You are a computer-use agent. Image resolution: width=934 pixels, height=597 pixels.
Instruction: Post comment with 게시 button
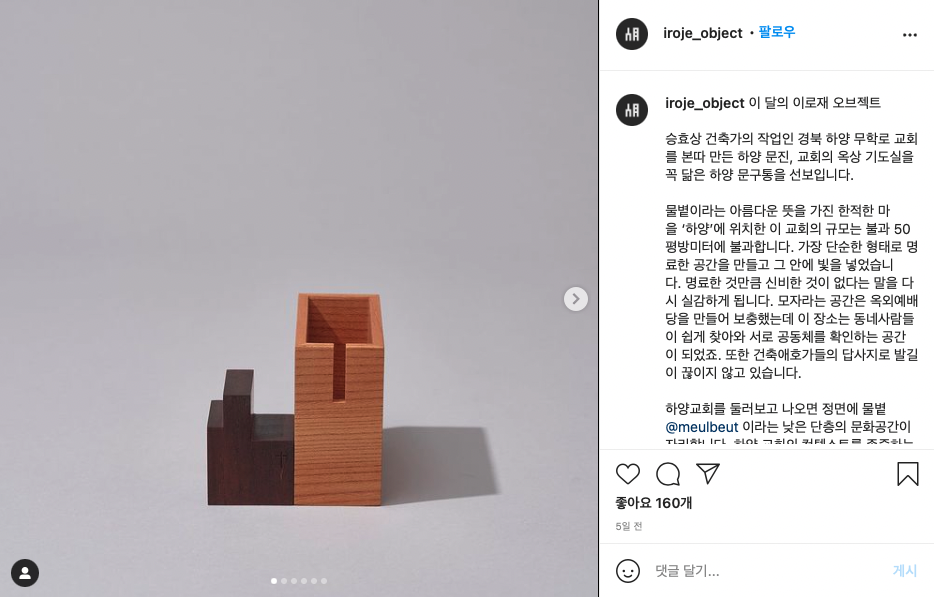click(x=905, y=571)
